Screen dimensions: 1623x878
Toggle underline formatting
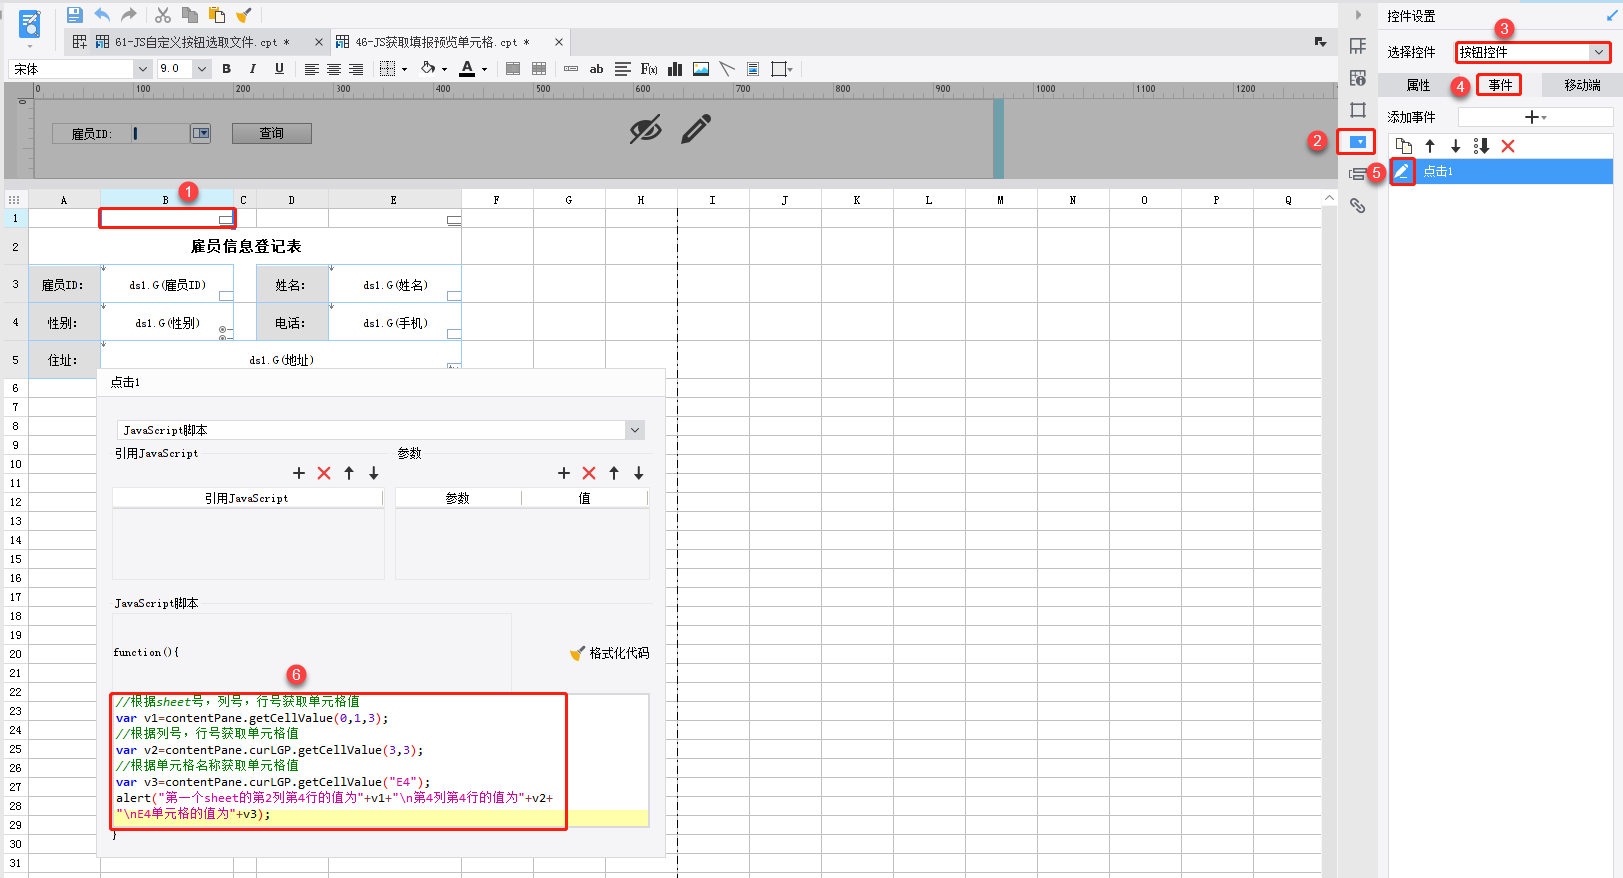click(279, 69)
